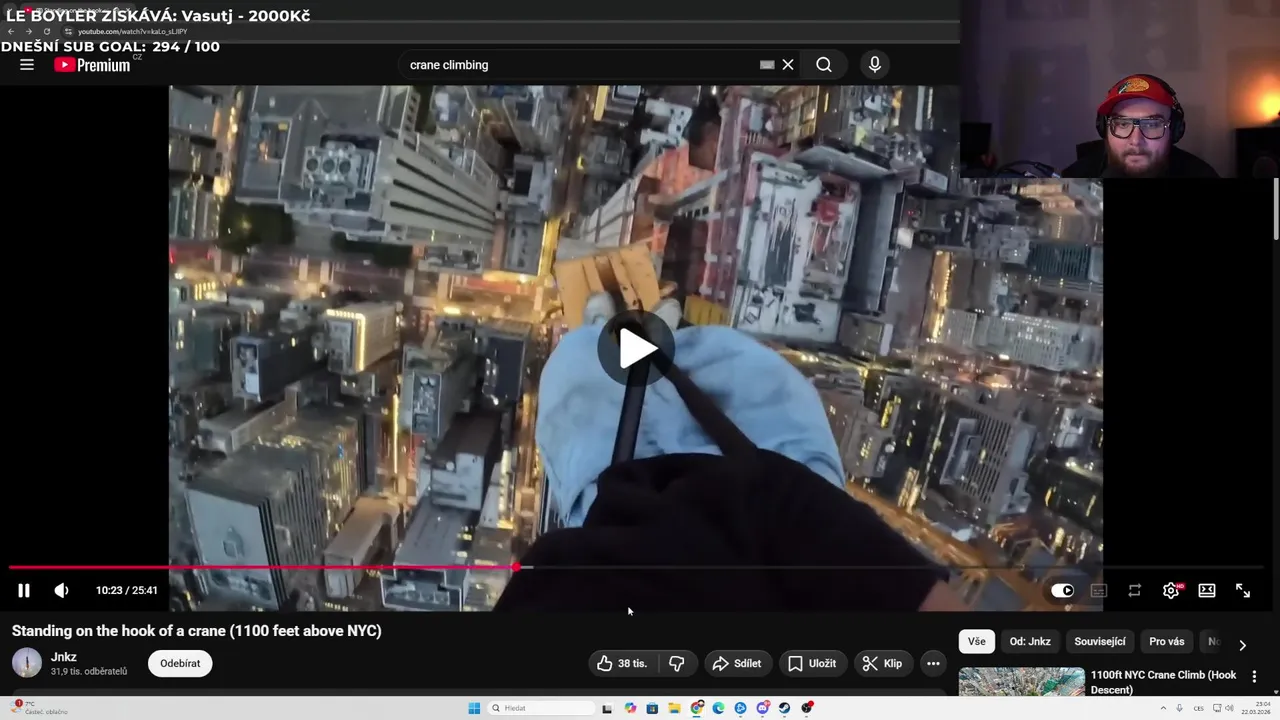1280x720 pixels.
Task: Toggle the autoplay switch in player
Action: coord(1062,591)
